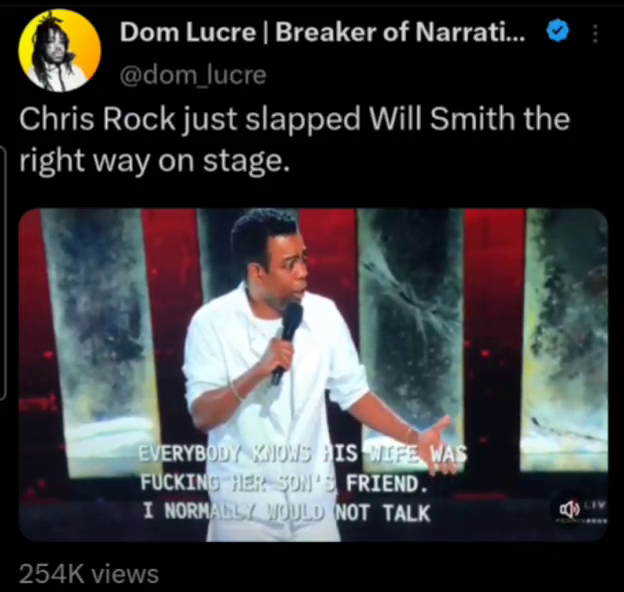Open Dom Lucre's round profile avatar
Screen dimensions: 624x592
point(60,51)
